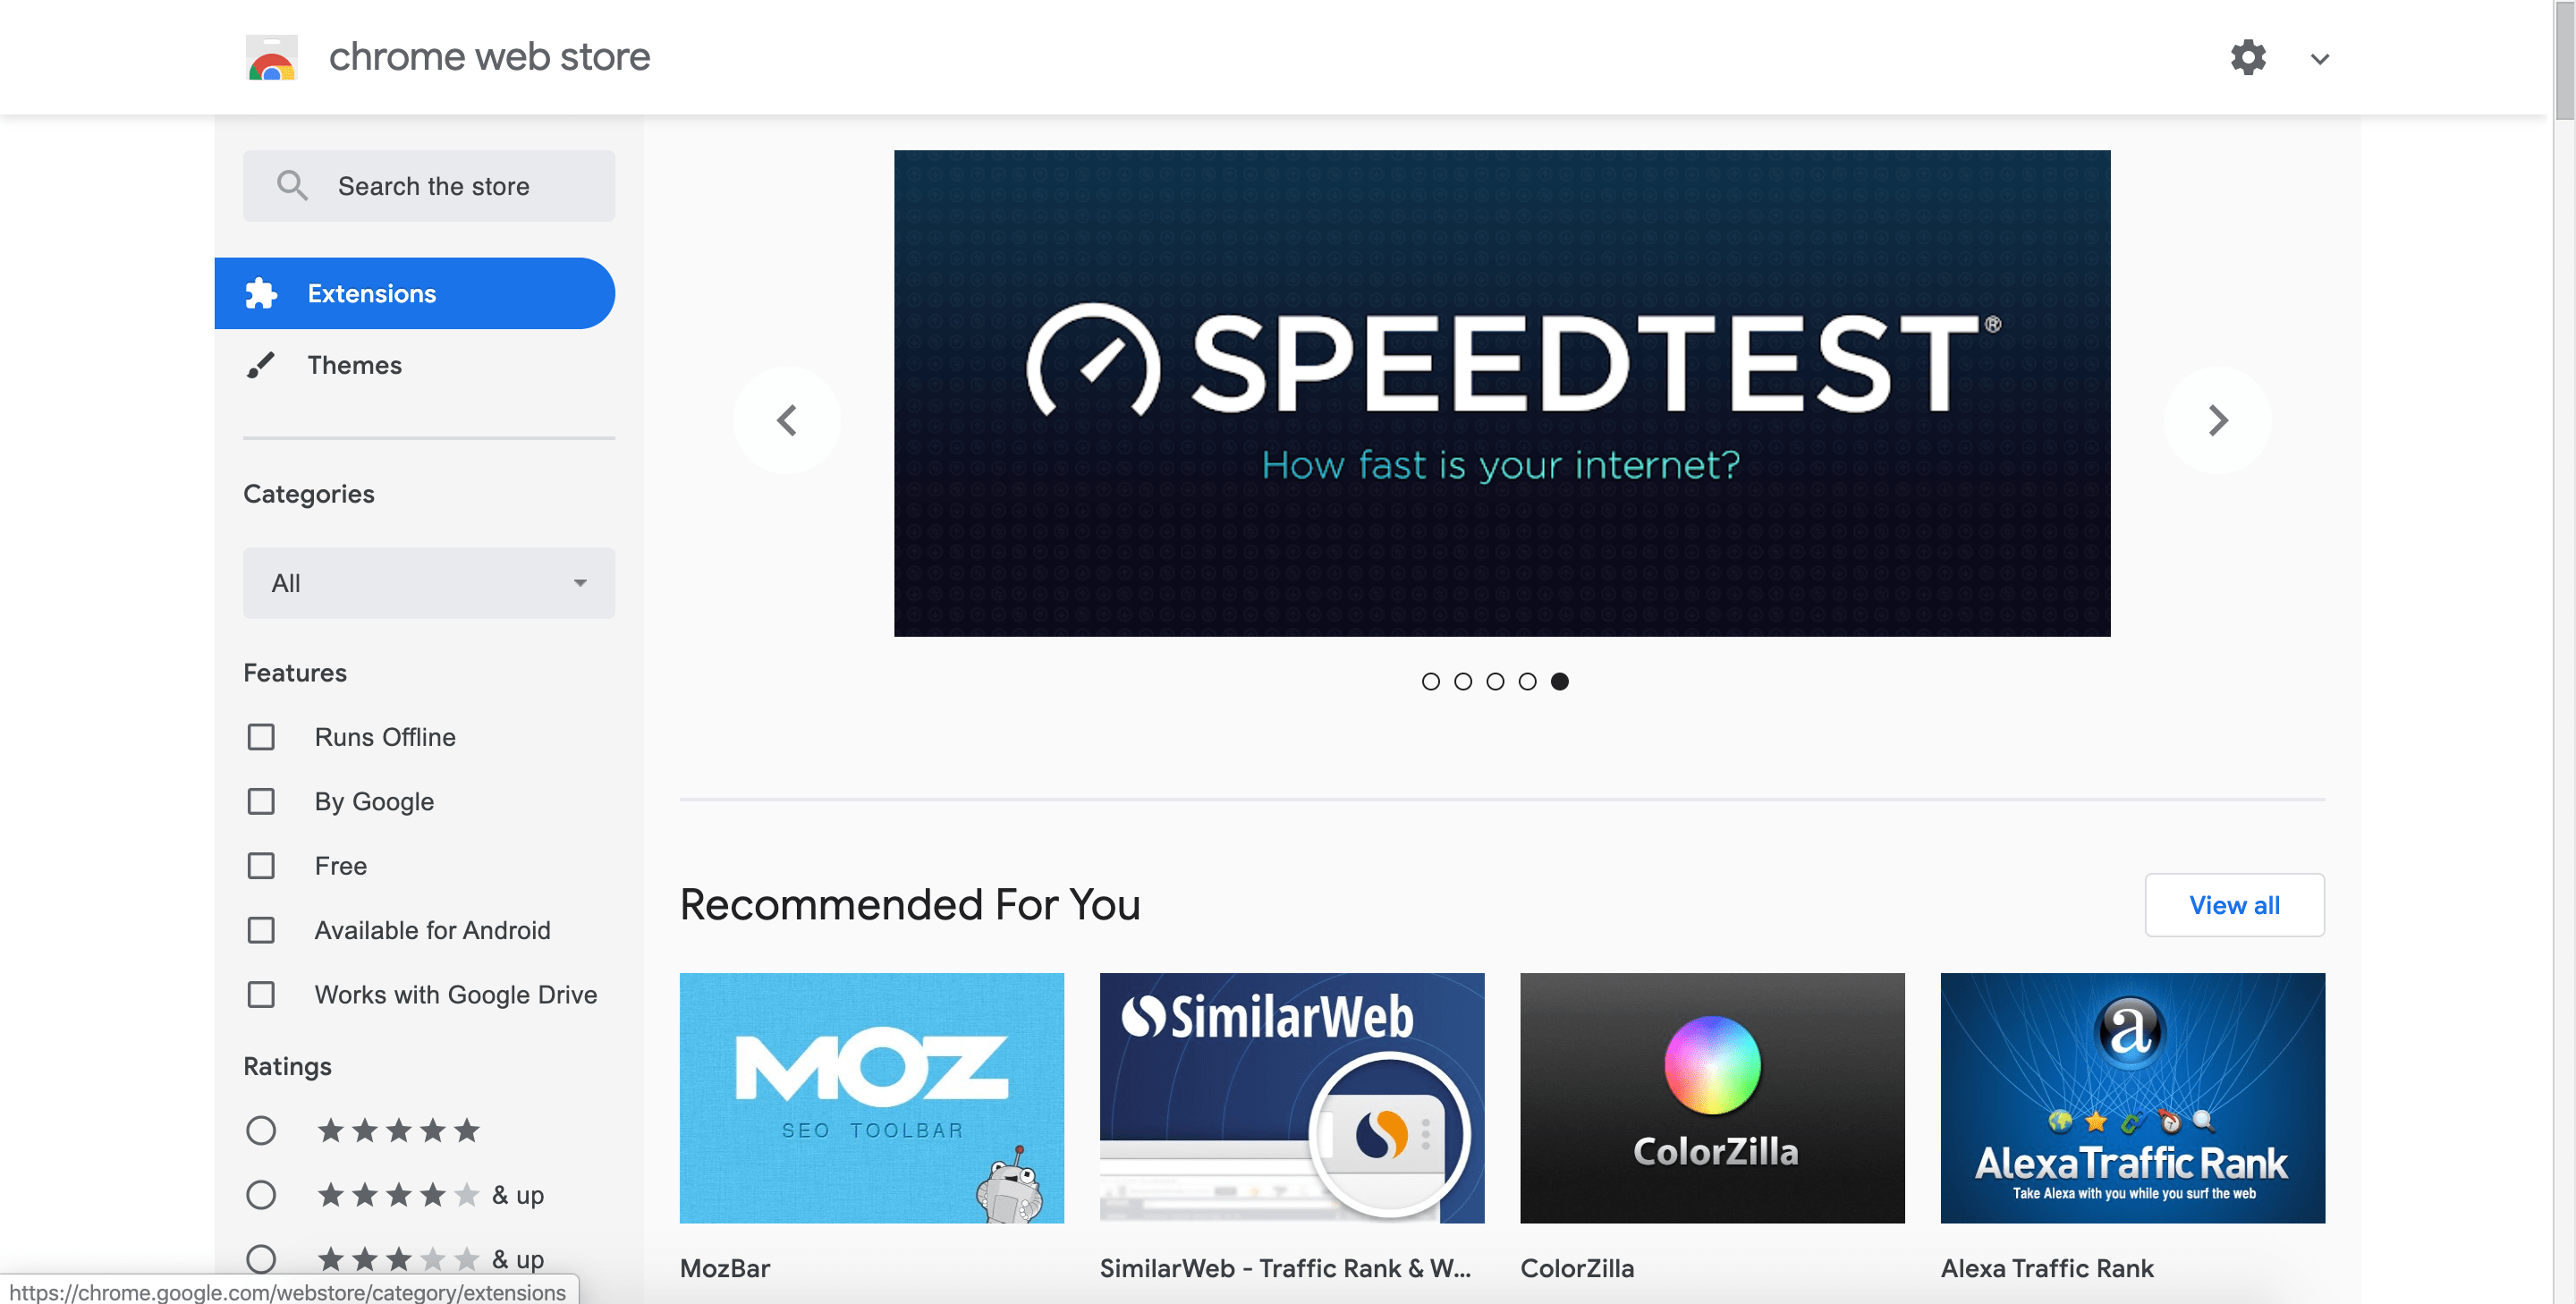Select the Themes tab in sidebar
The image size is (2576, 1304).
(x=354, y=364)
